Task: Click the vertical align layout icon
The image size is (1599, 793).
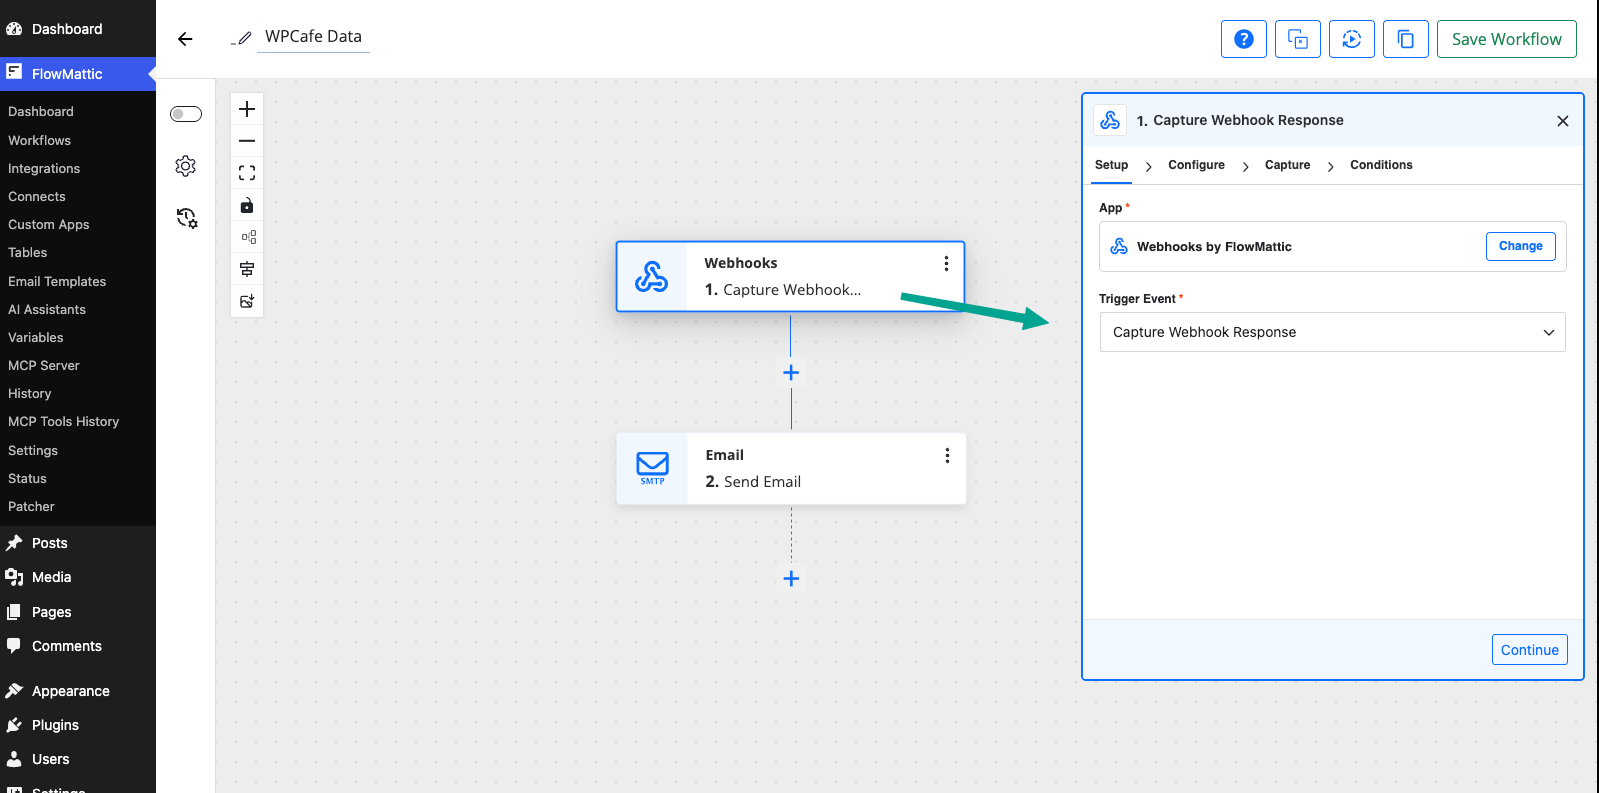Action: pos(247,269)
